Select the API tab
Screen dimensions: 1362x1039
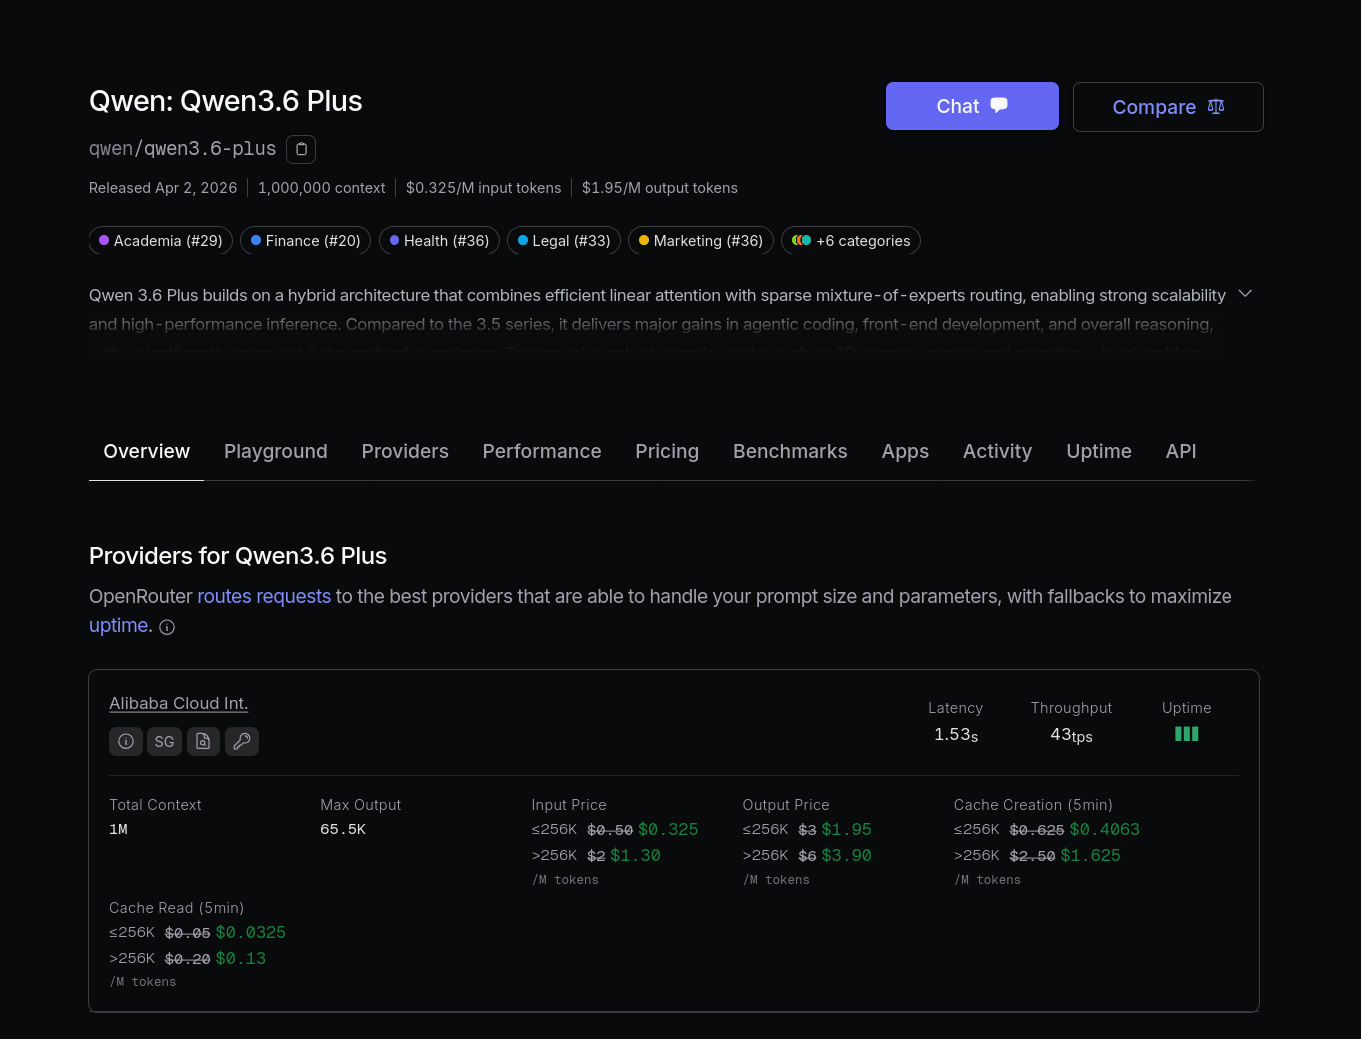(1181, 451)
